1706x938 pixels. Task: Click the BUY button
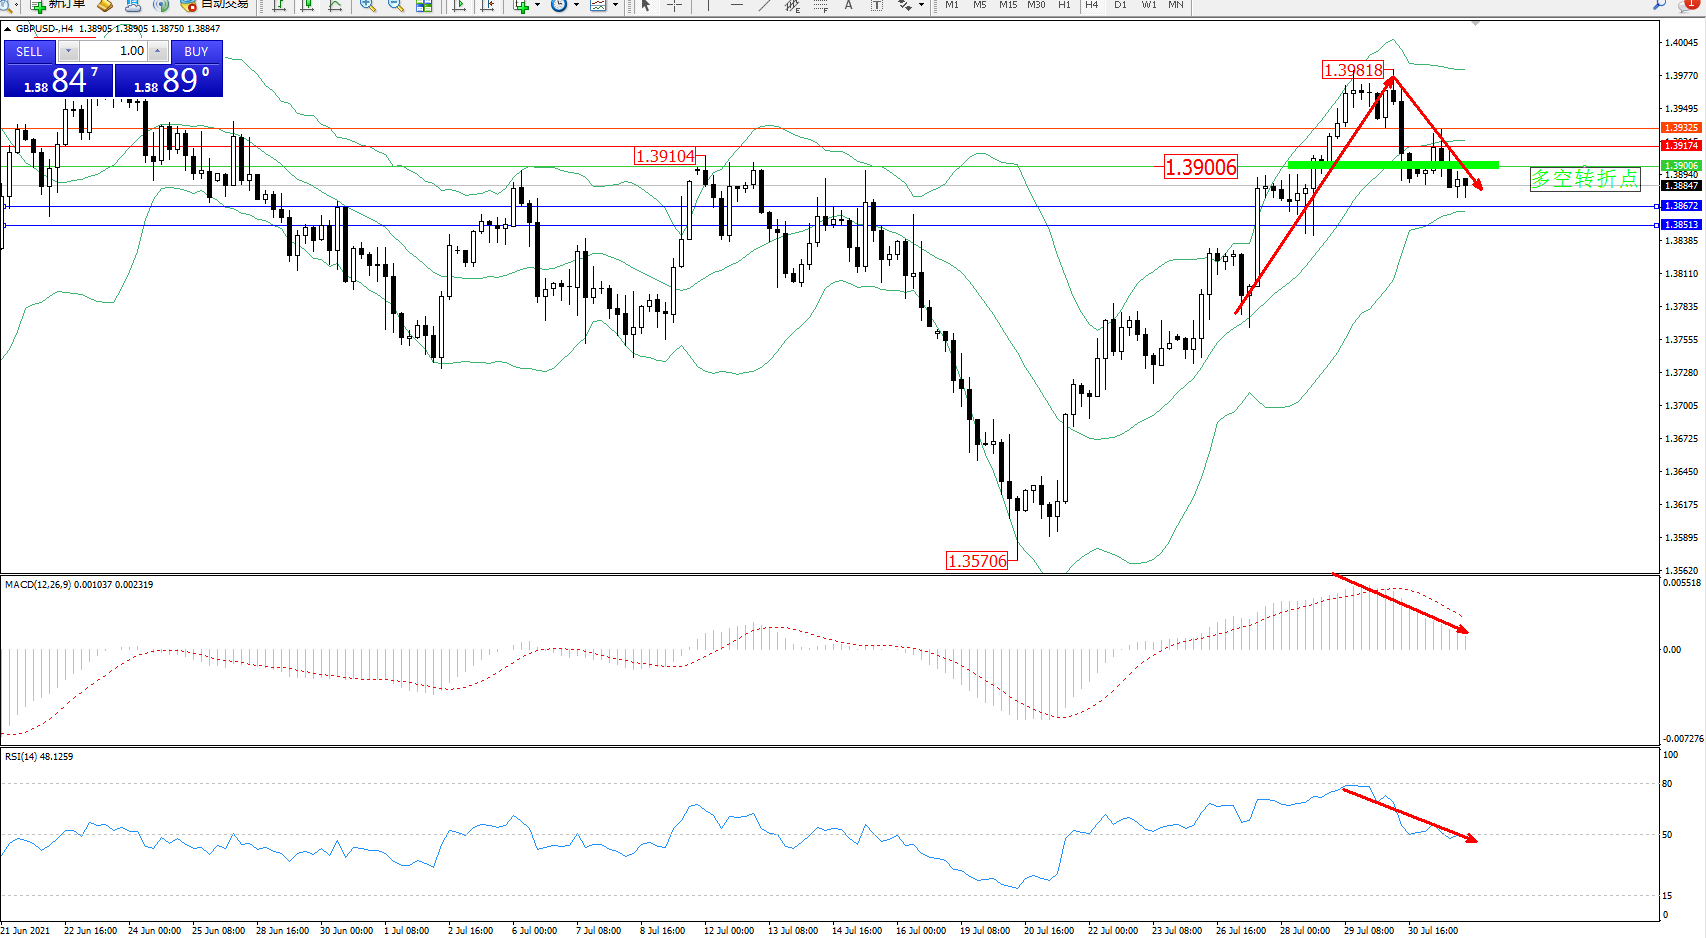tap(196, 51)
